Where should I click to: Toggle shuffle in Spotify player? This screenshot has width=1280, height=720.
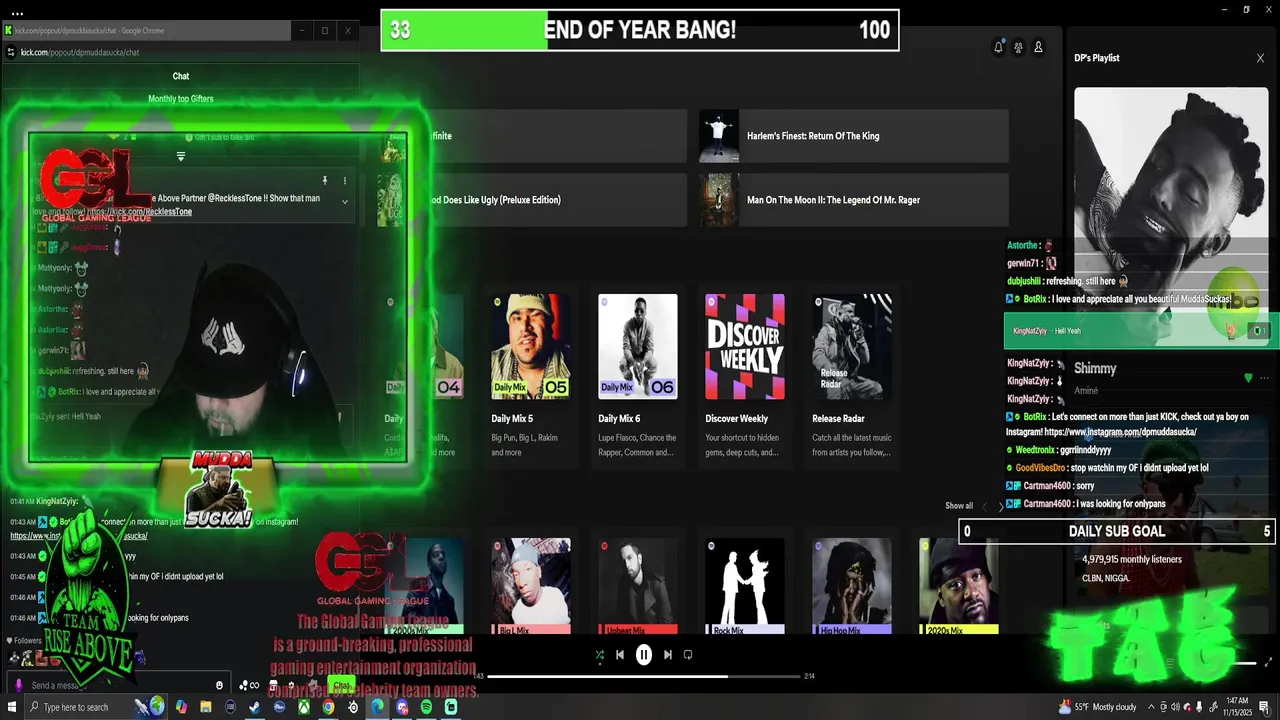tap(599, 655)
